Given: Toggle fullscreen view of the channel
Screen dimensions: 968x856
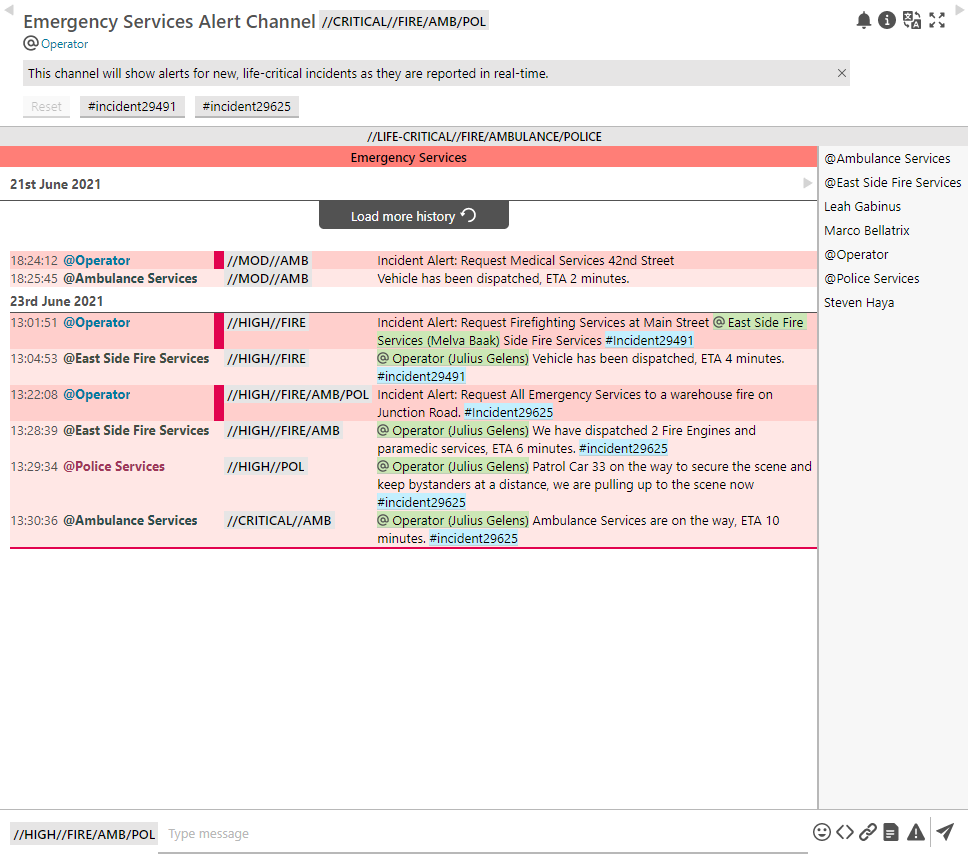Looking at the screenshot, I should click(937, 20).
